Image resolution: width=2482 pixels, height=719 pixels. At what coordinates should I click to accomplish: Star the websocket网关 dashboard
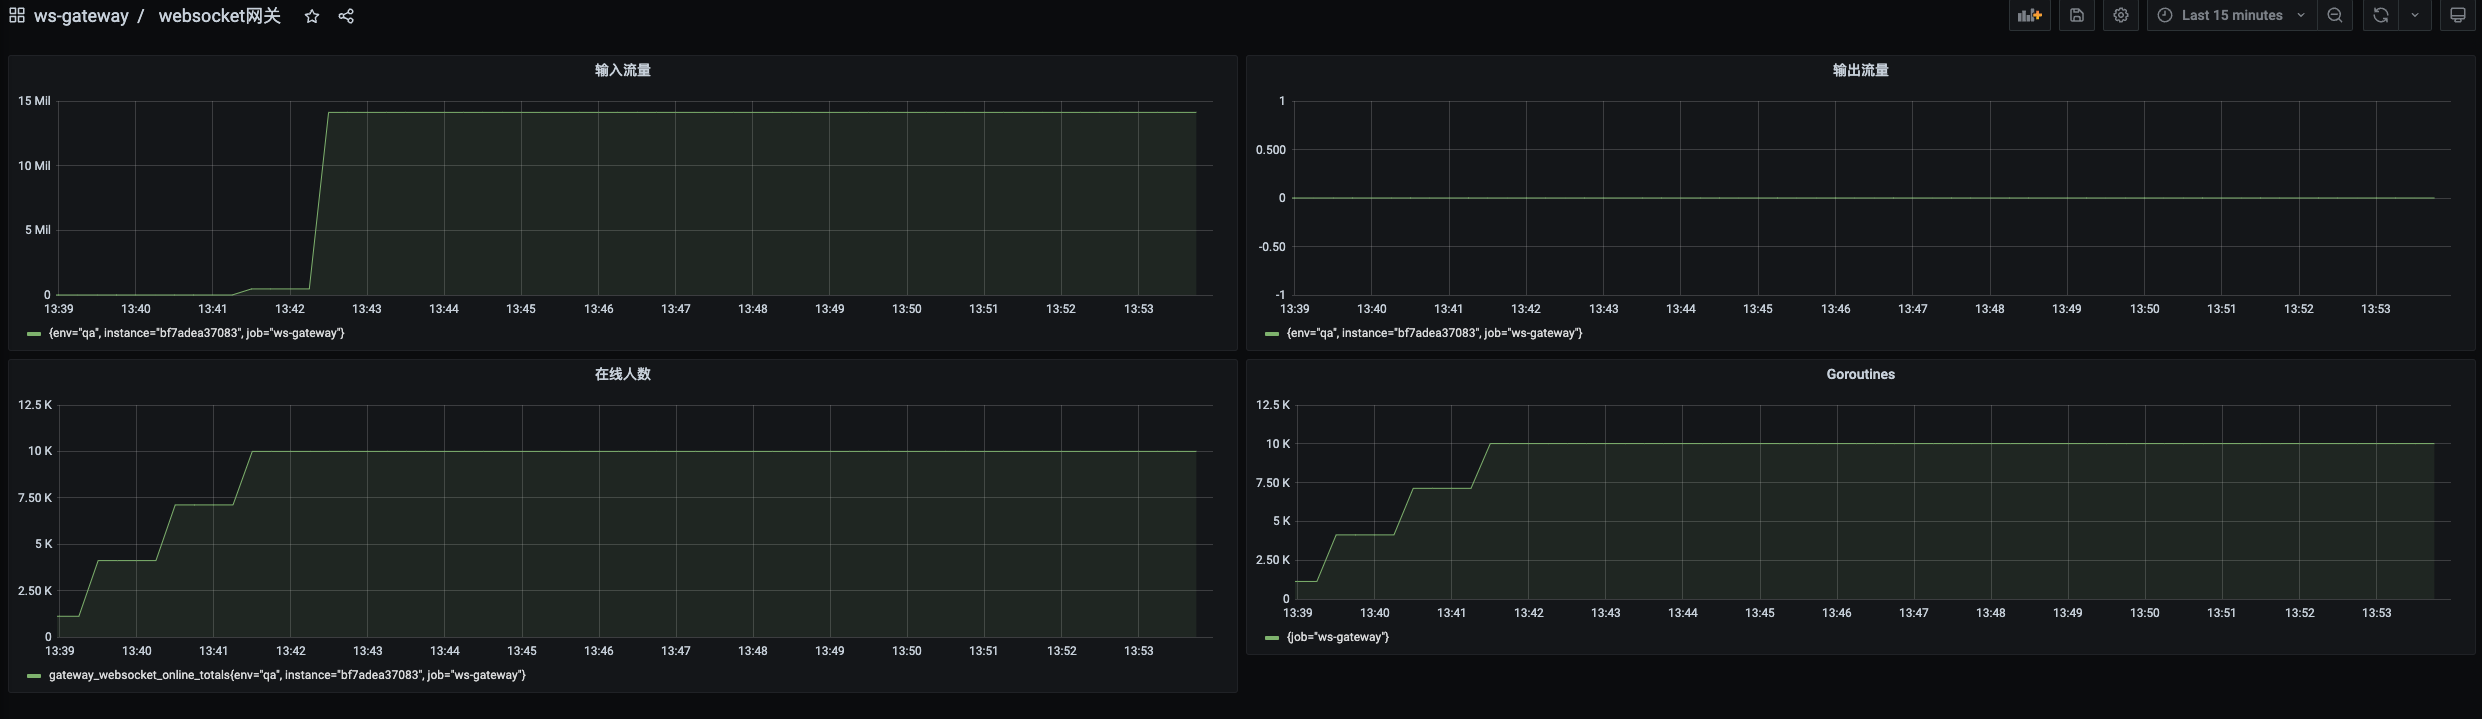pos(312,16)
